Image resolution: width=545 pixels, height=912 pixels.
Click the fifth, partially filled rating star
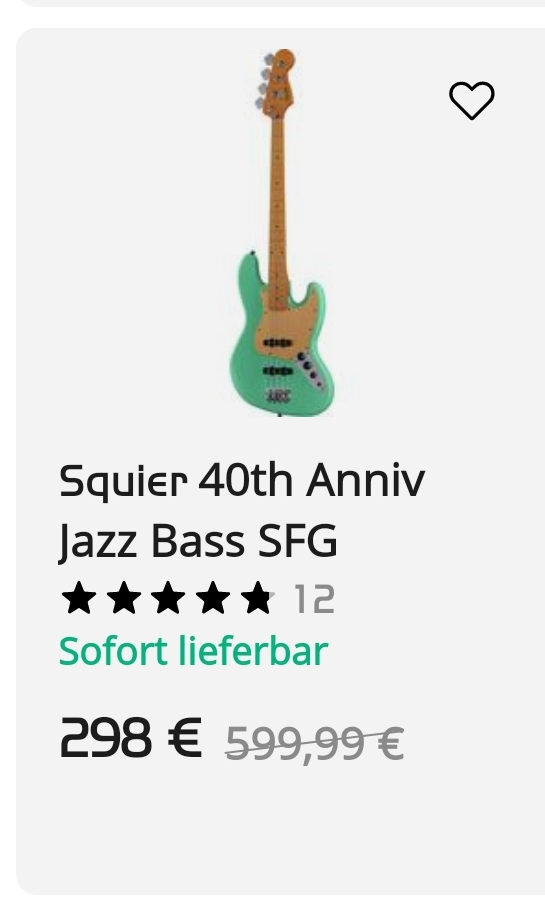click(257, 598)
